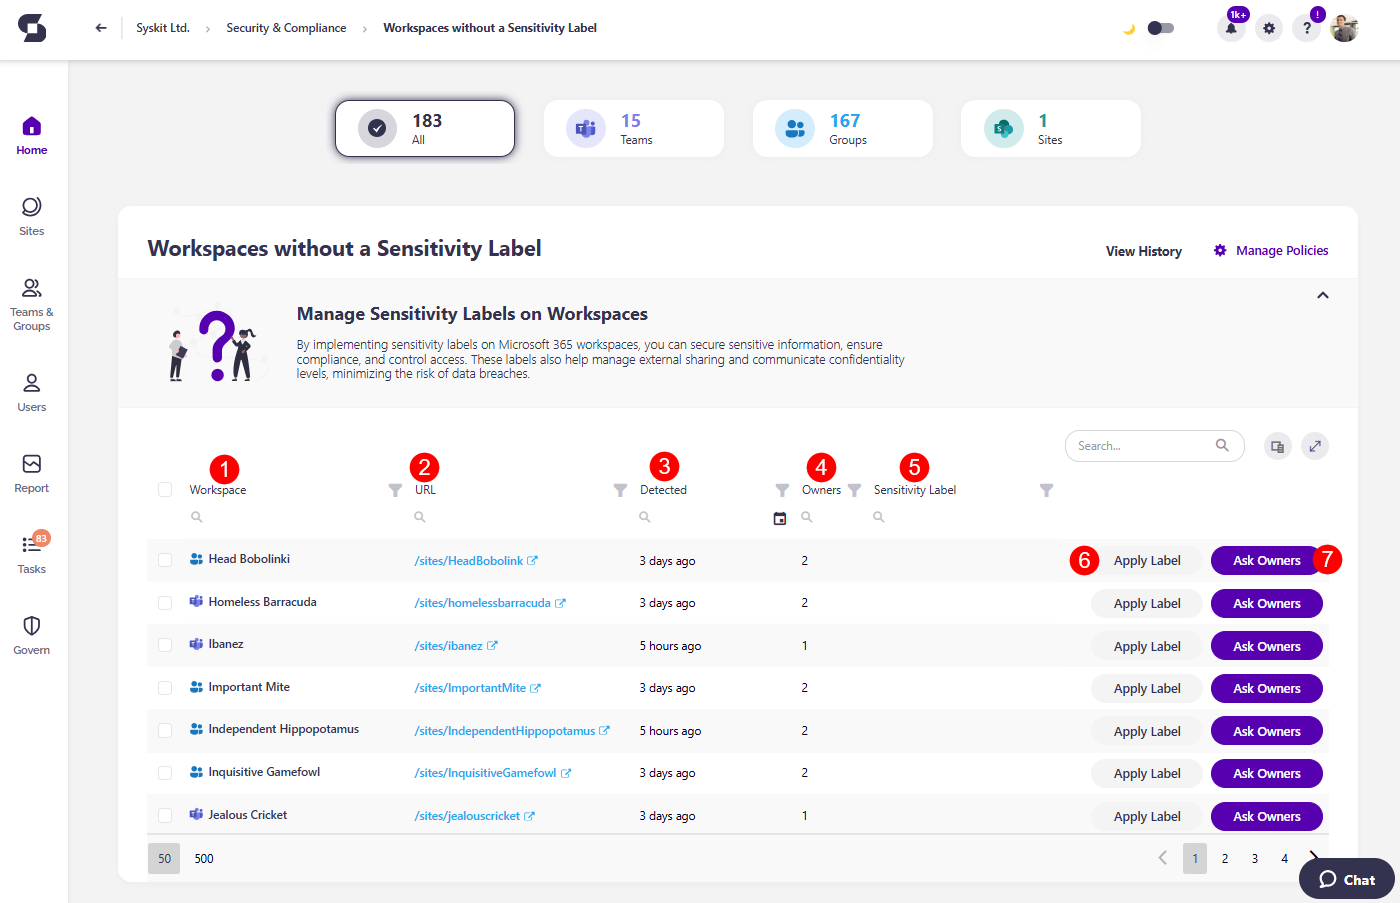Open the Sites section in the sidebar
Viewport: 1400px width, 903px height.
click(x=31, y=214)
